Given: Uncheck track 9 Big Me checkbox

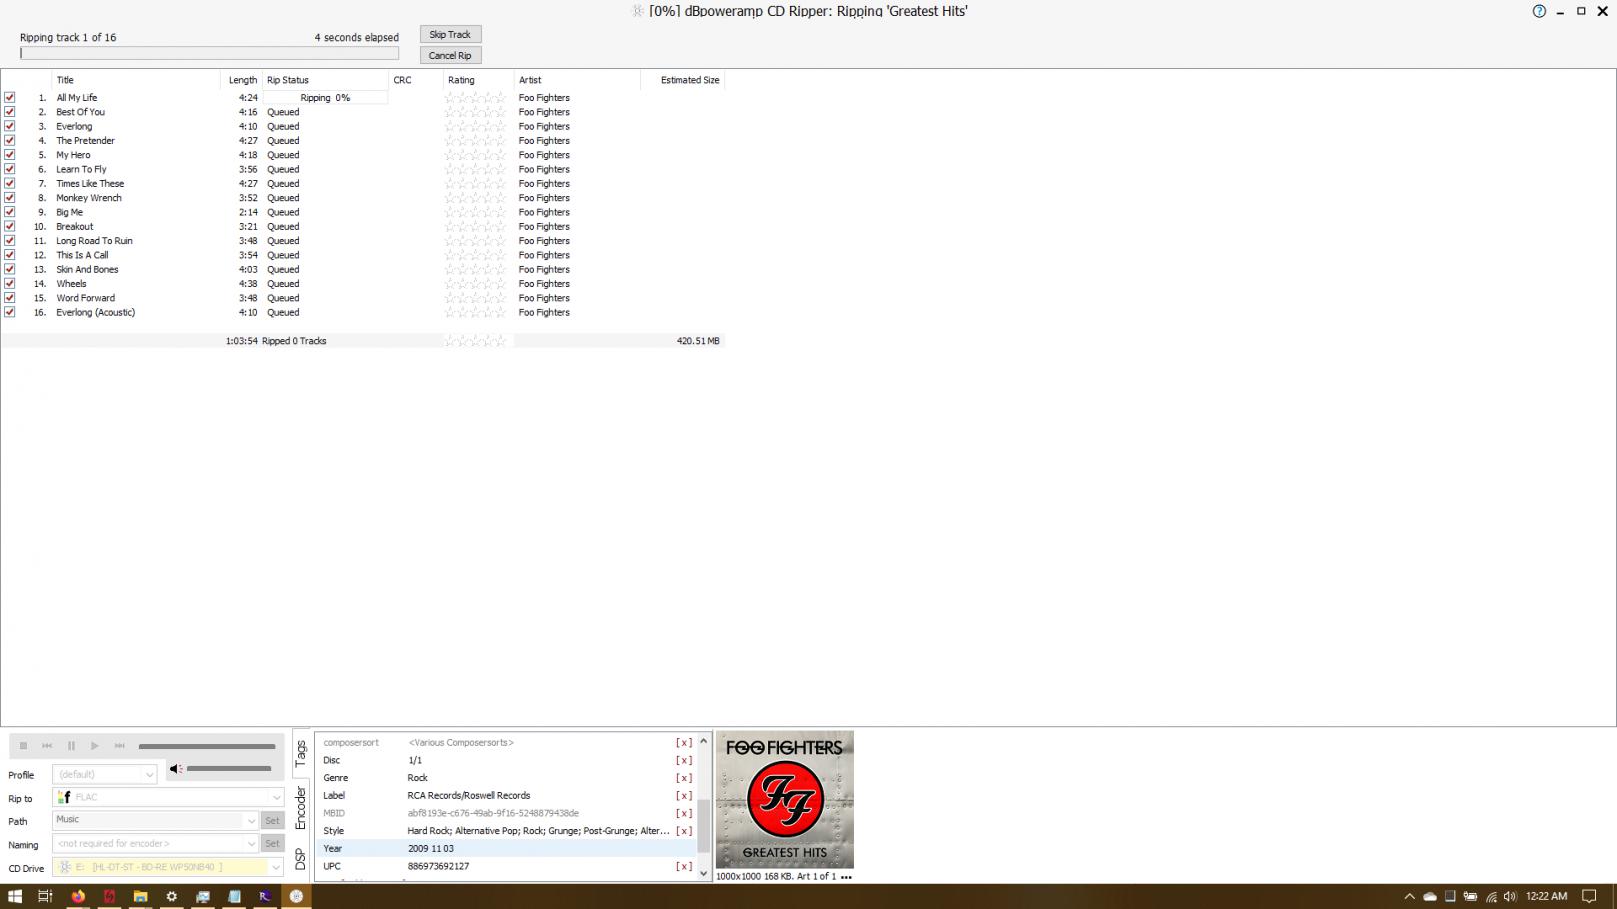Looking at the screenshot, I should pos(10,212).
